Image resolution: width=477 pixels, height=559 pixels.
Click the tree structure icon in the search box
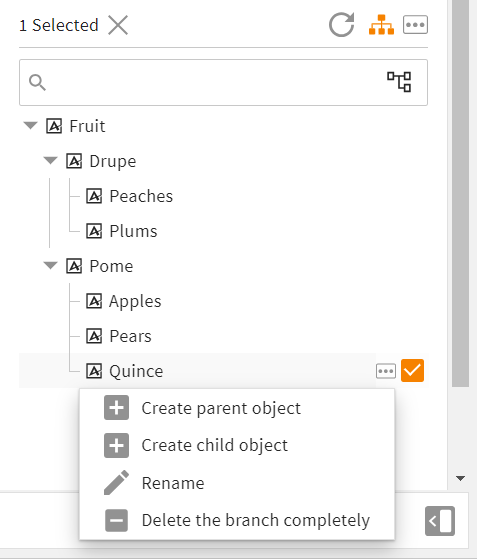point(399,82)
